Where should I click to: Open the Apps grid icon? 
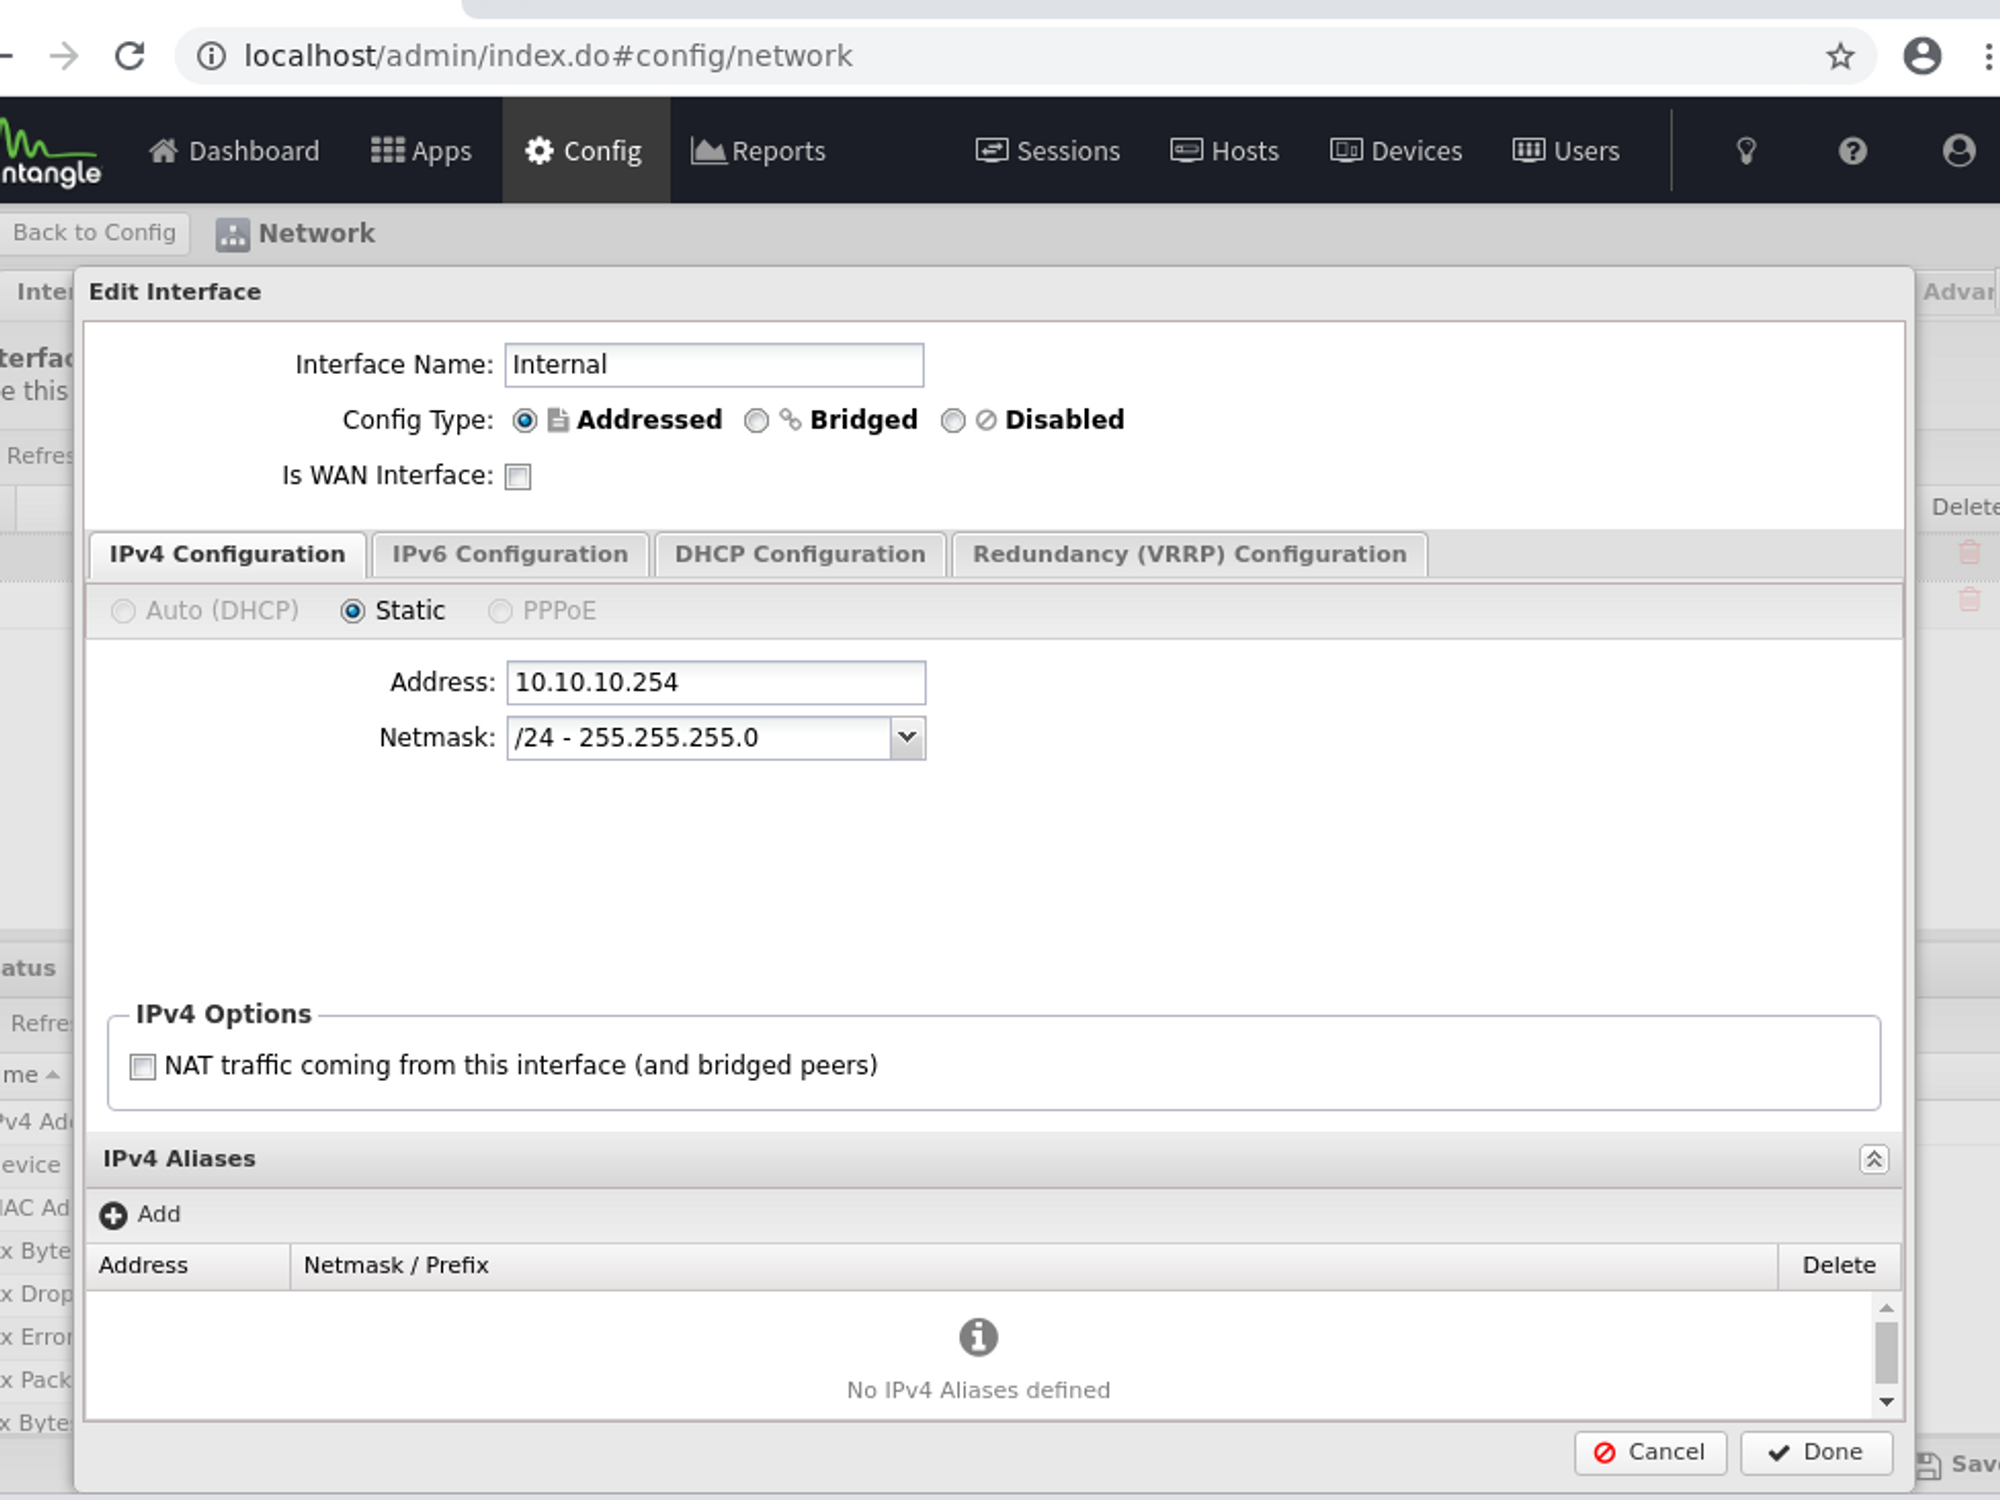[387, 151]
